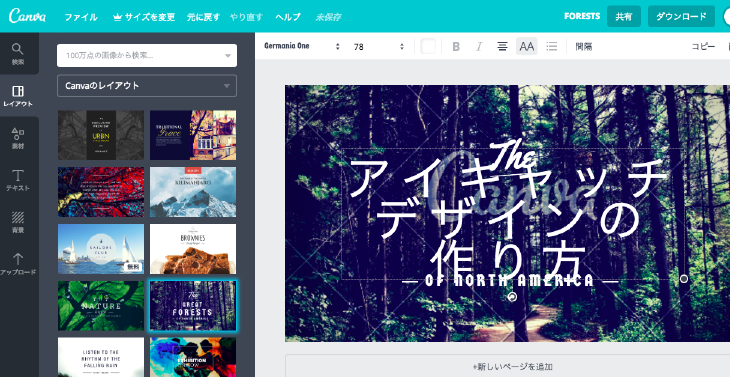Open the text (テキスト) sidebar panel
The height and width of the screenshot is (377, 730).
click(18, 180)
